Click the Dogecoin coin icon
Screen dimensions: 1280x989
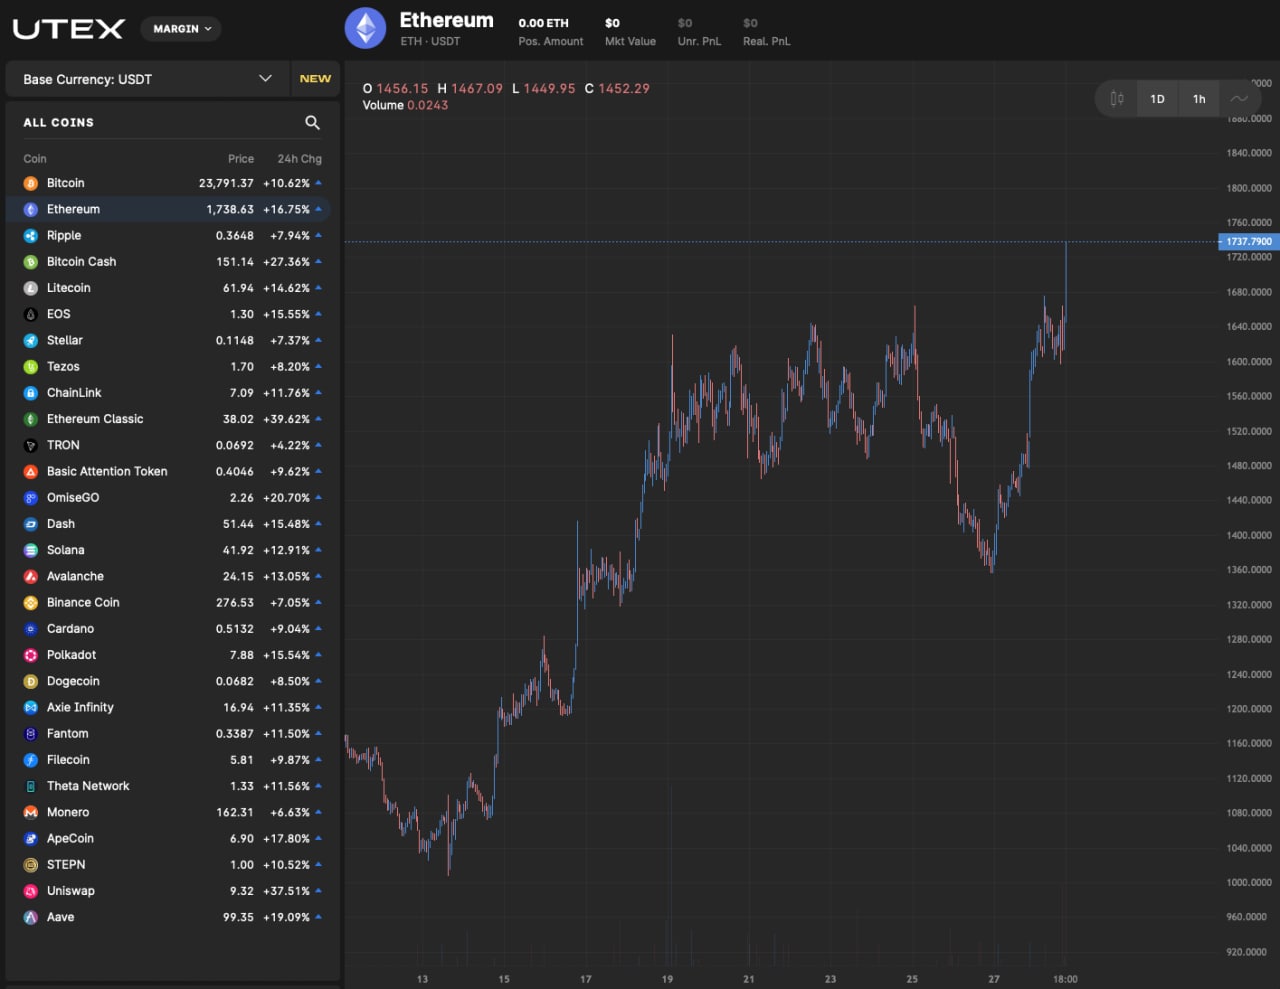click(31, 681)
